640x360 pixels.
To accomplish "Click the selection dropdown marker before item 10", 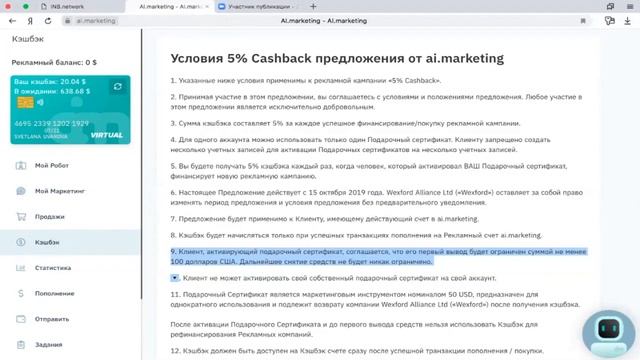I will point(174,278).
